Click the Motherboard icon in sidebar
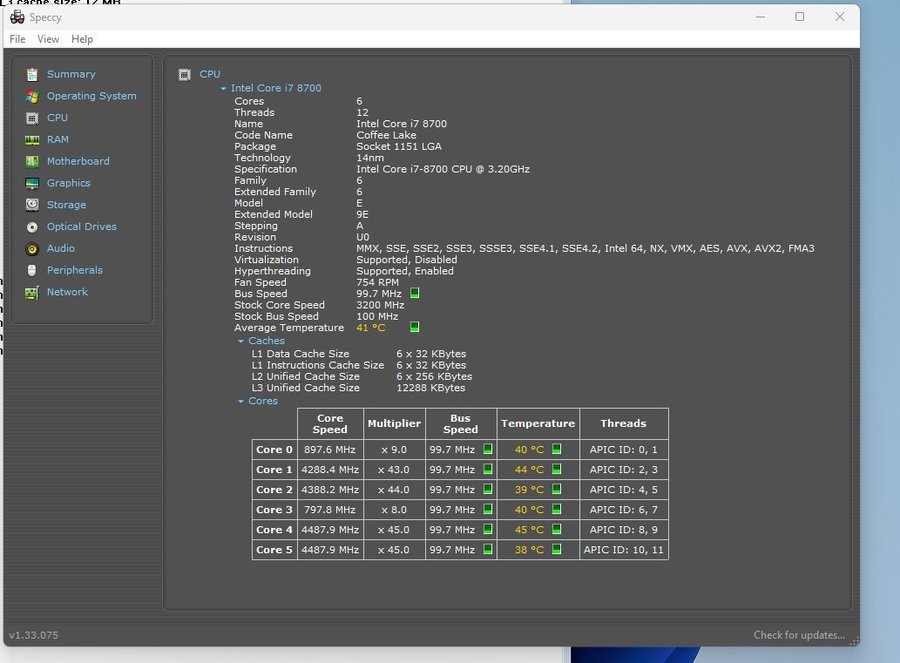This screenshot has height=663, width=900. (32, 161)
